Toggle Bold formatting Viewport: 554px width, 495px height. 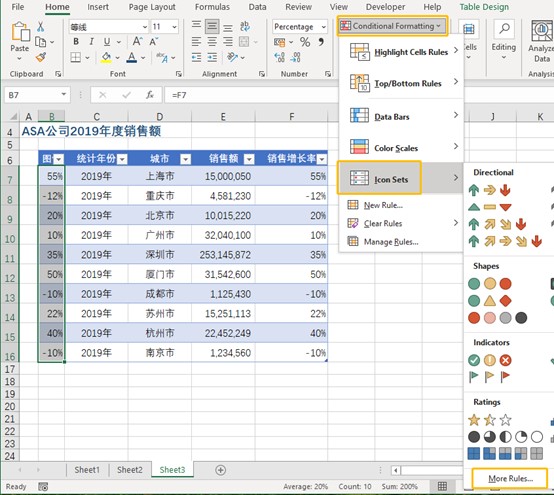(76, 42)
